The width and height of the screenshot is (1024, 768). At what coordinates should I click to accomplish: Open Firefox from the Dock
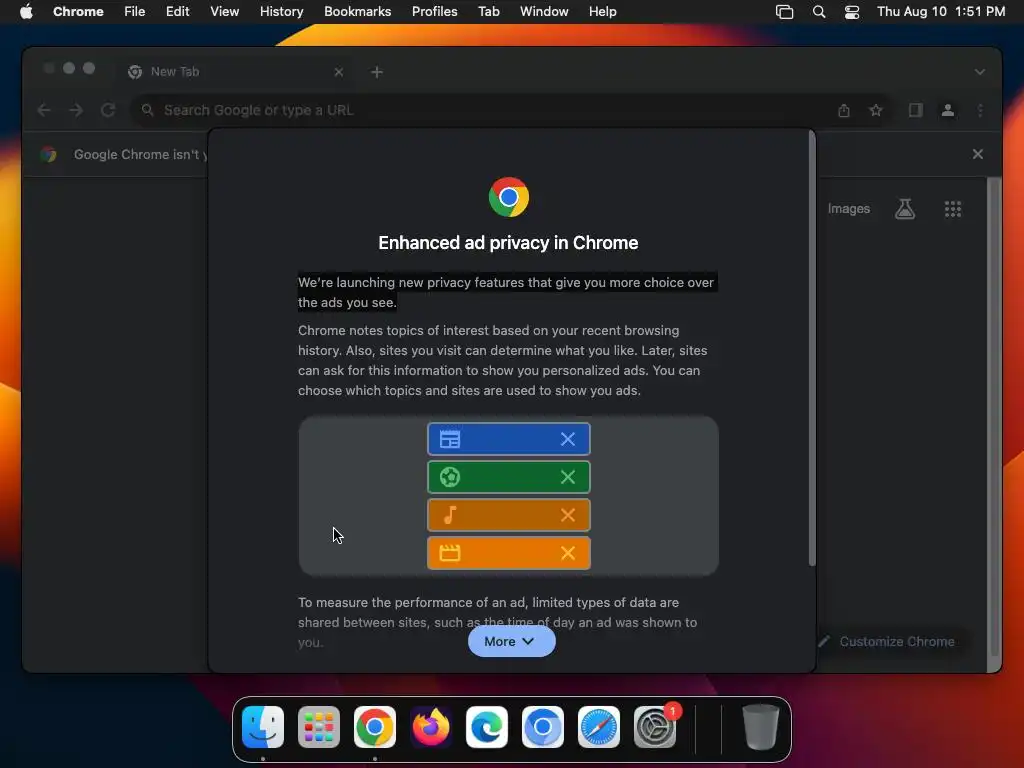click(430, 727)
